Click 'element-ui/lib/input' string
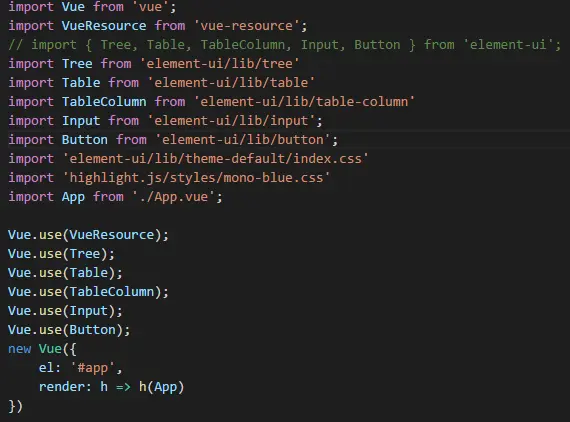 click(231, 121)
